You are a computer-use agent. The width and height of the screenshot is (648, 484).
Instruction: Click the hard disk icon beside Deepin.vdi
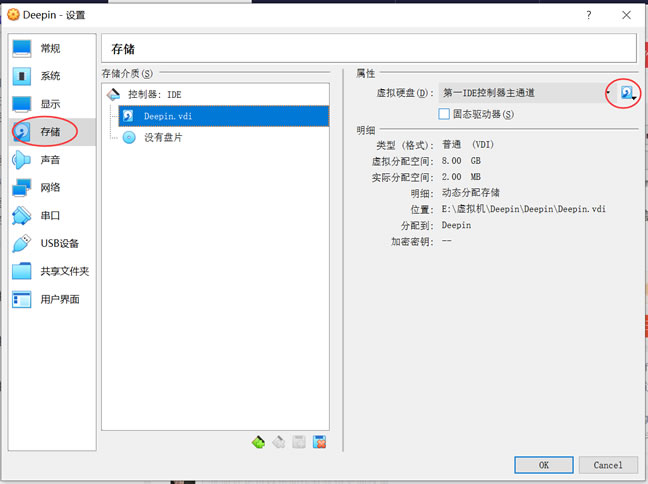[128, 116]
